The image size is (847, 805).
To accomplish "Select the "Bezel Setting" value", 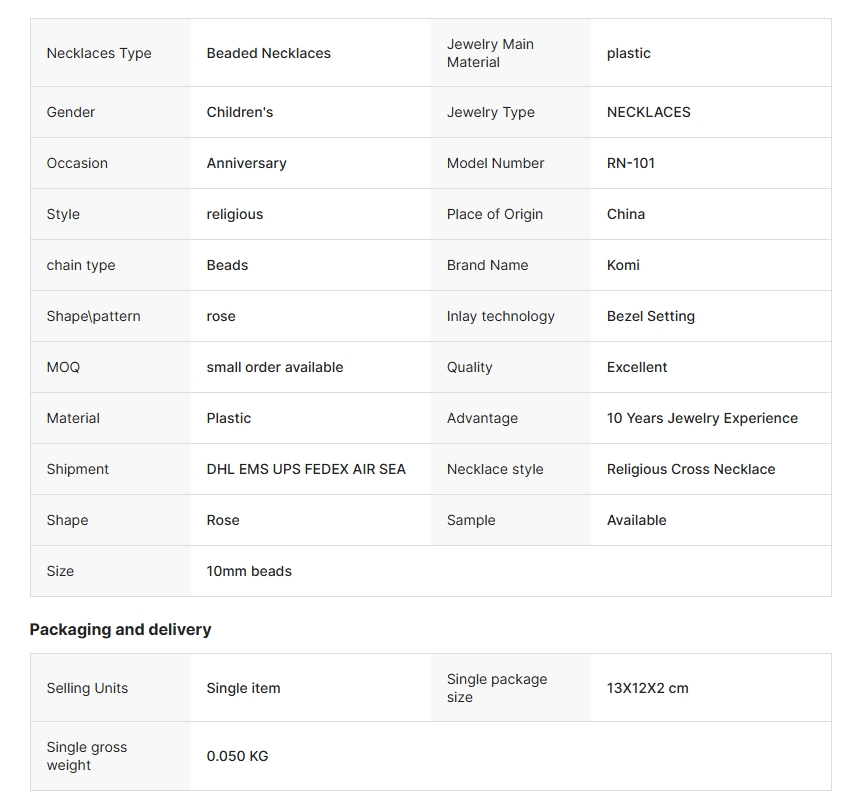I will (x=651, y=316).
